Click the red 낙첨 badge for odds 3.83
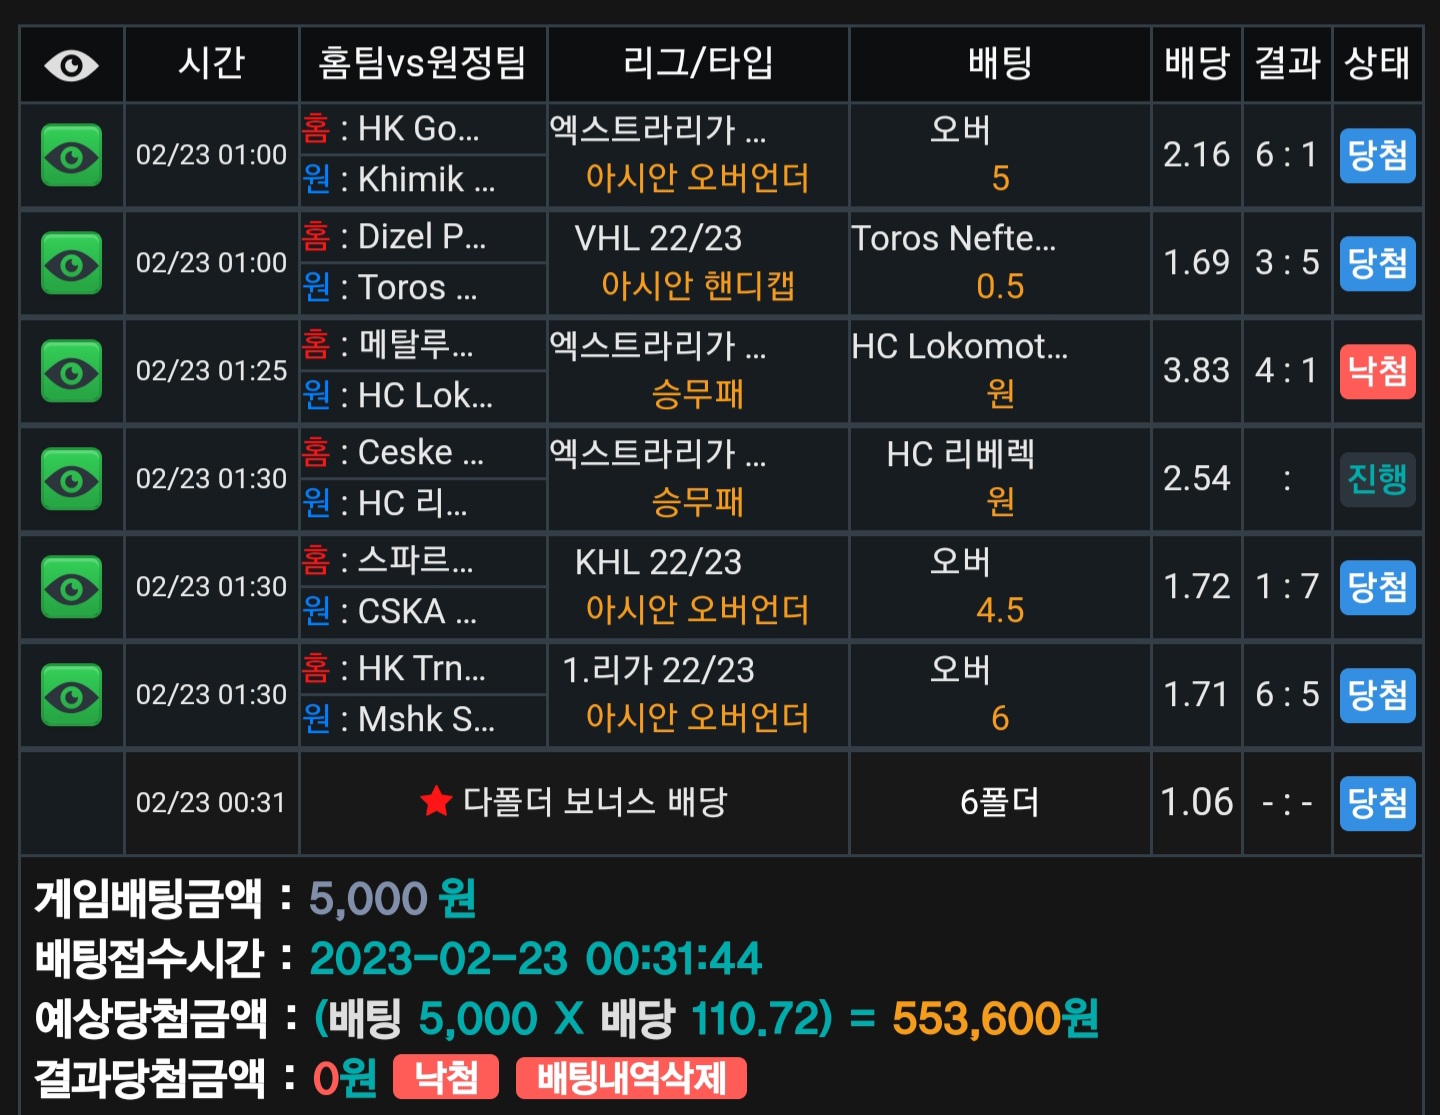This screenshot has width=1440, height=1115. (x=1377, y=371)
